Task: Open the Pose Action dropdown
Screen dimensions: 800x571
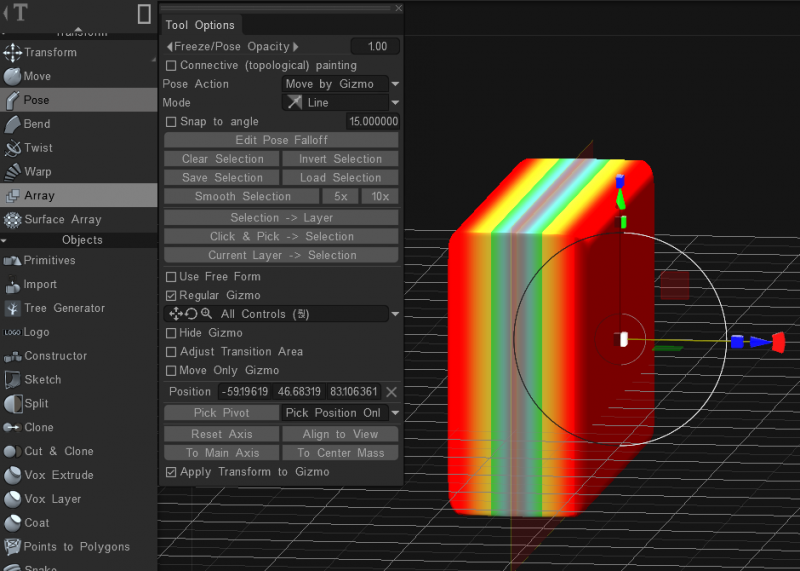Action: [x=341, y=84]
